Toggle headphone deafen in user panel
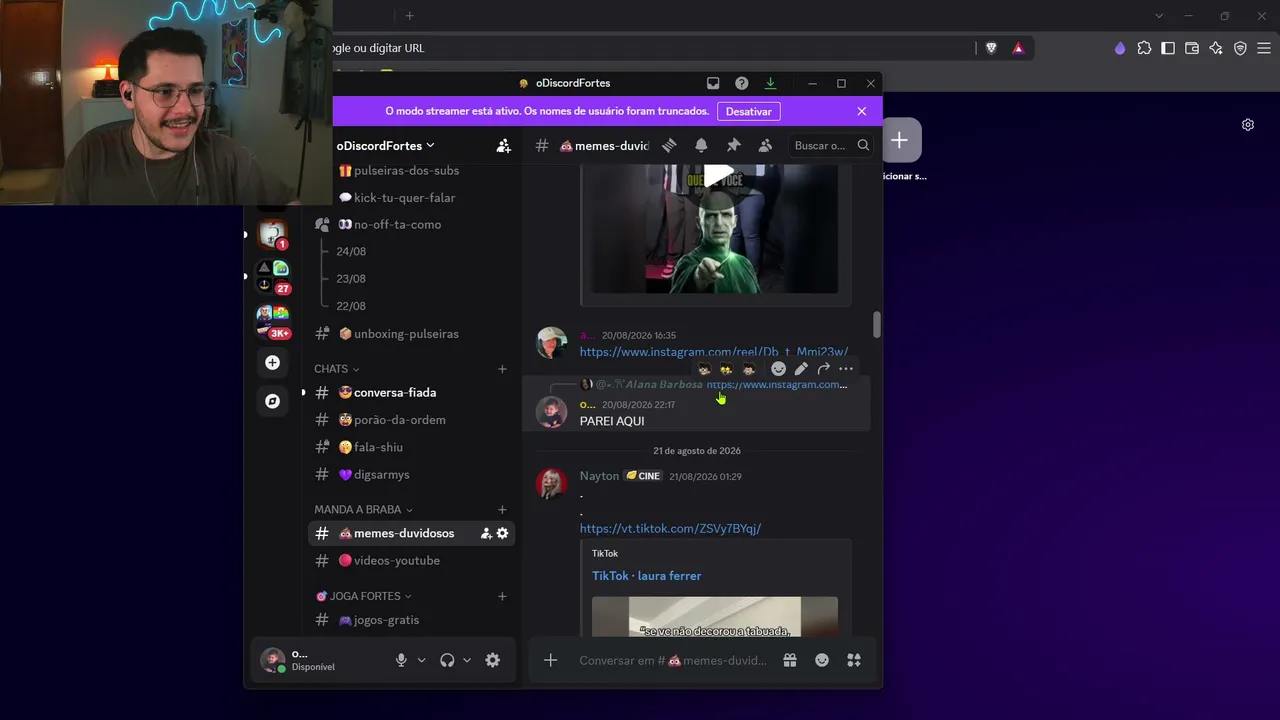Screen dimensions: 1280x720 (x=447, y=660)
